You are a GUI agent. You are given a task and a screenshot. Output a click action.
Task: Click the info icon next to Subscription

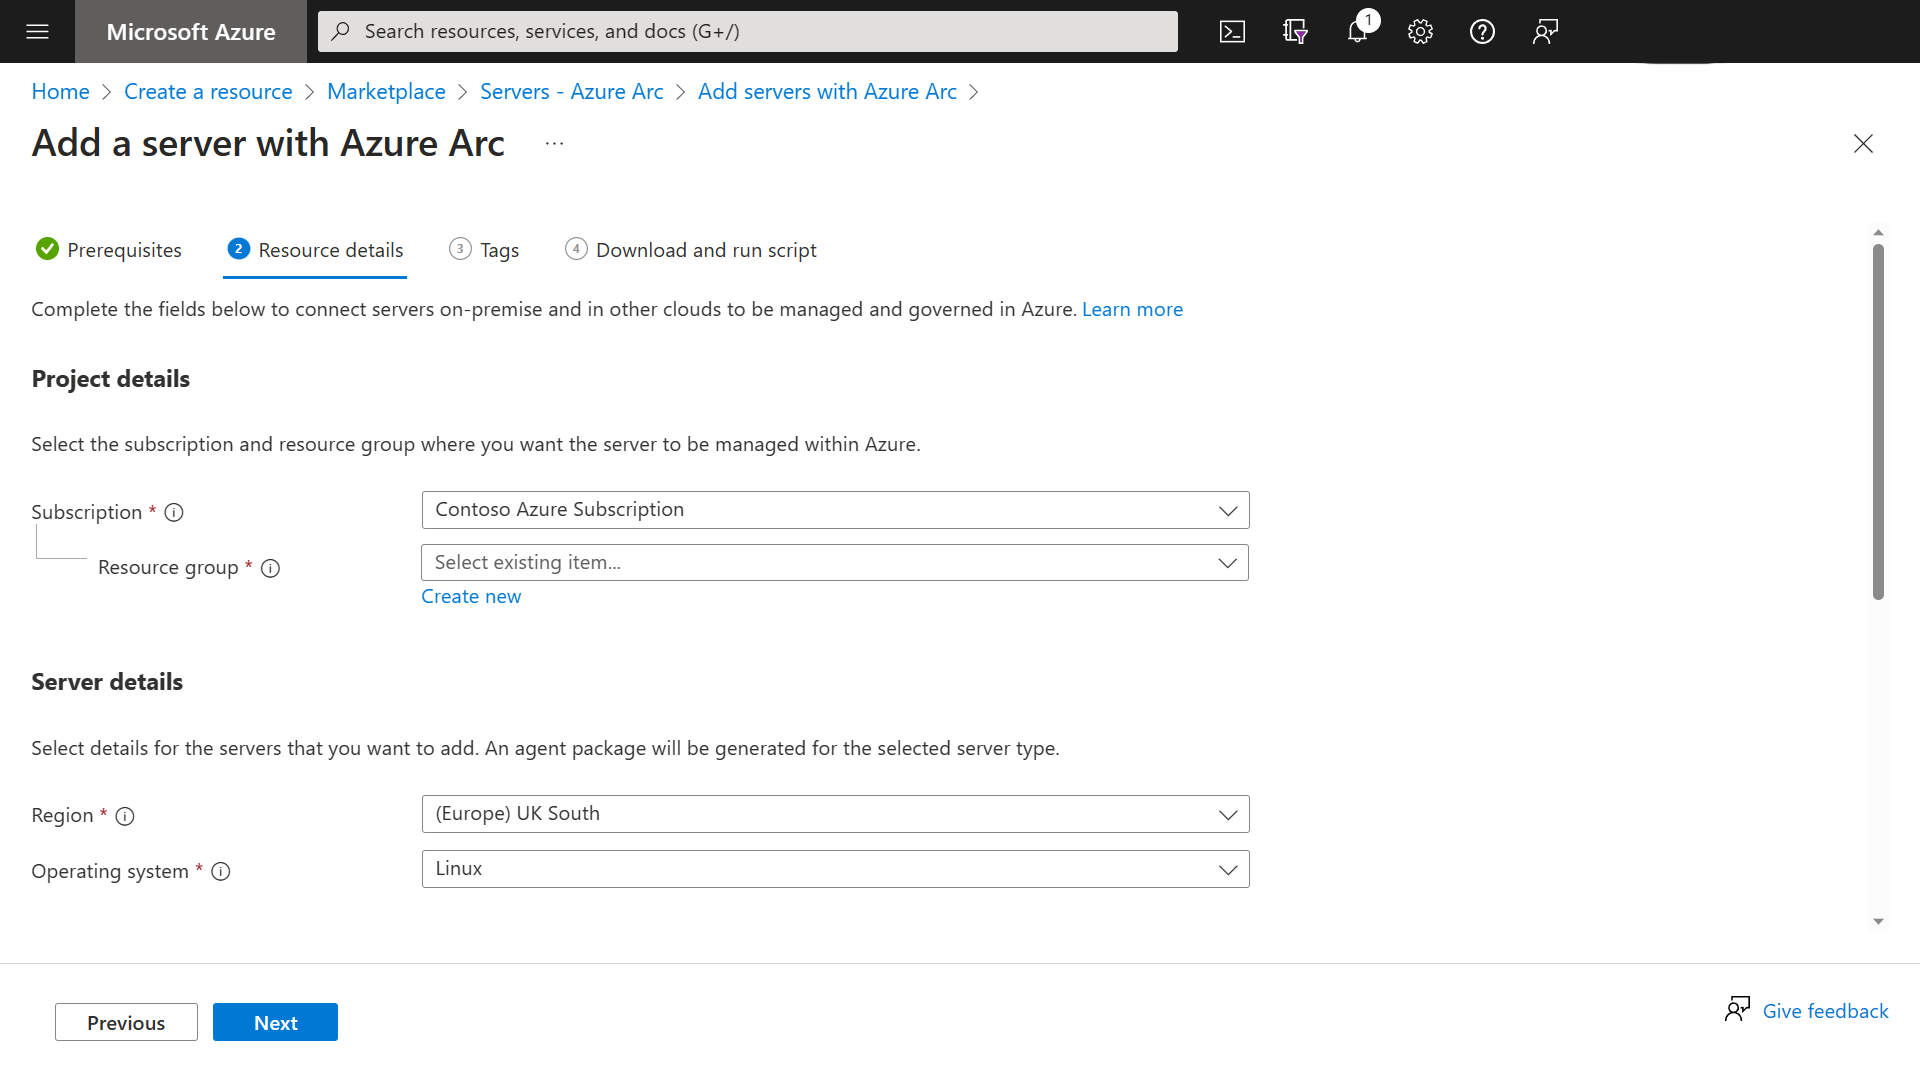point(174,512)
